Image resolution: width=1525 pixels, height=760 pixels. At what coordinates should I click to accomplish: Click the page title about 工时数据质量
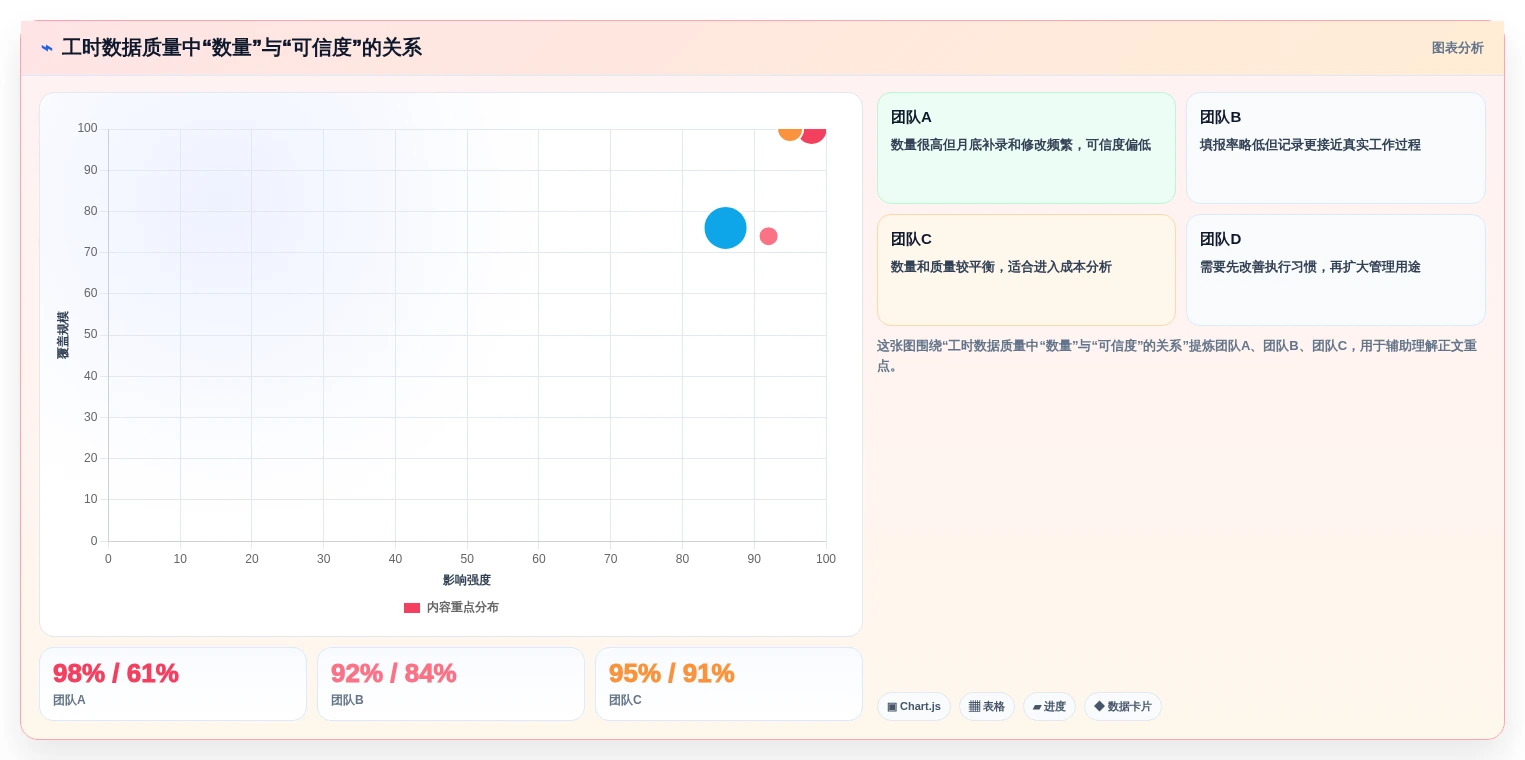(x=242, y=48)
